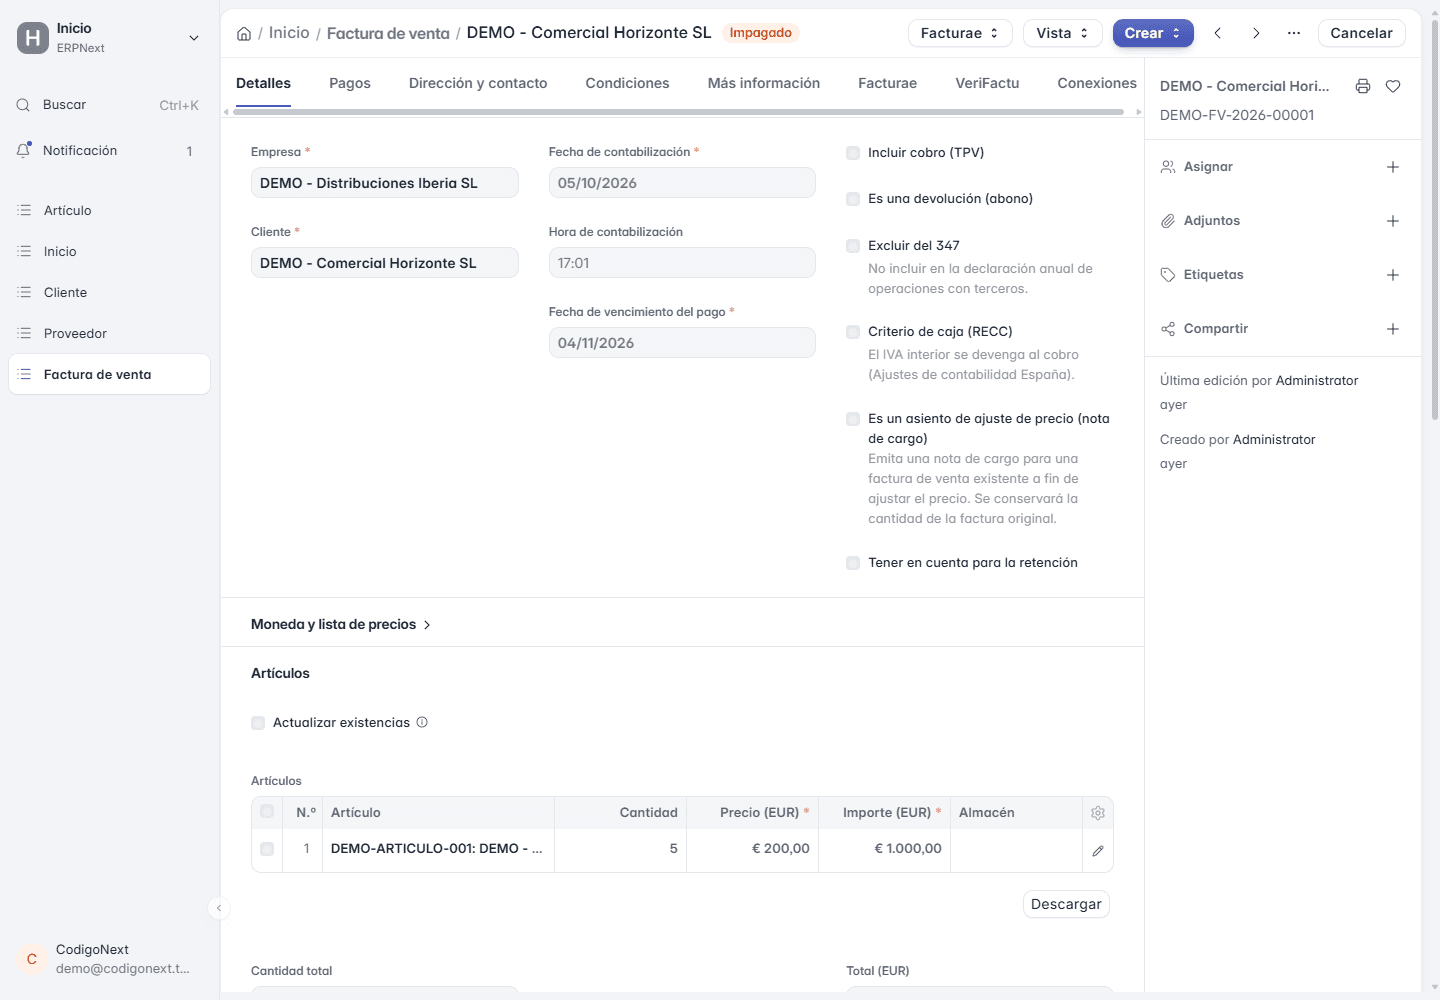The width and height of the screenshot is (1440, 1000).
Task: Click the Fecha de vencimiento del pago field
Action: (682, 343)
